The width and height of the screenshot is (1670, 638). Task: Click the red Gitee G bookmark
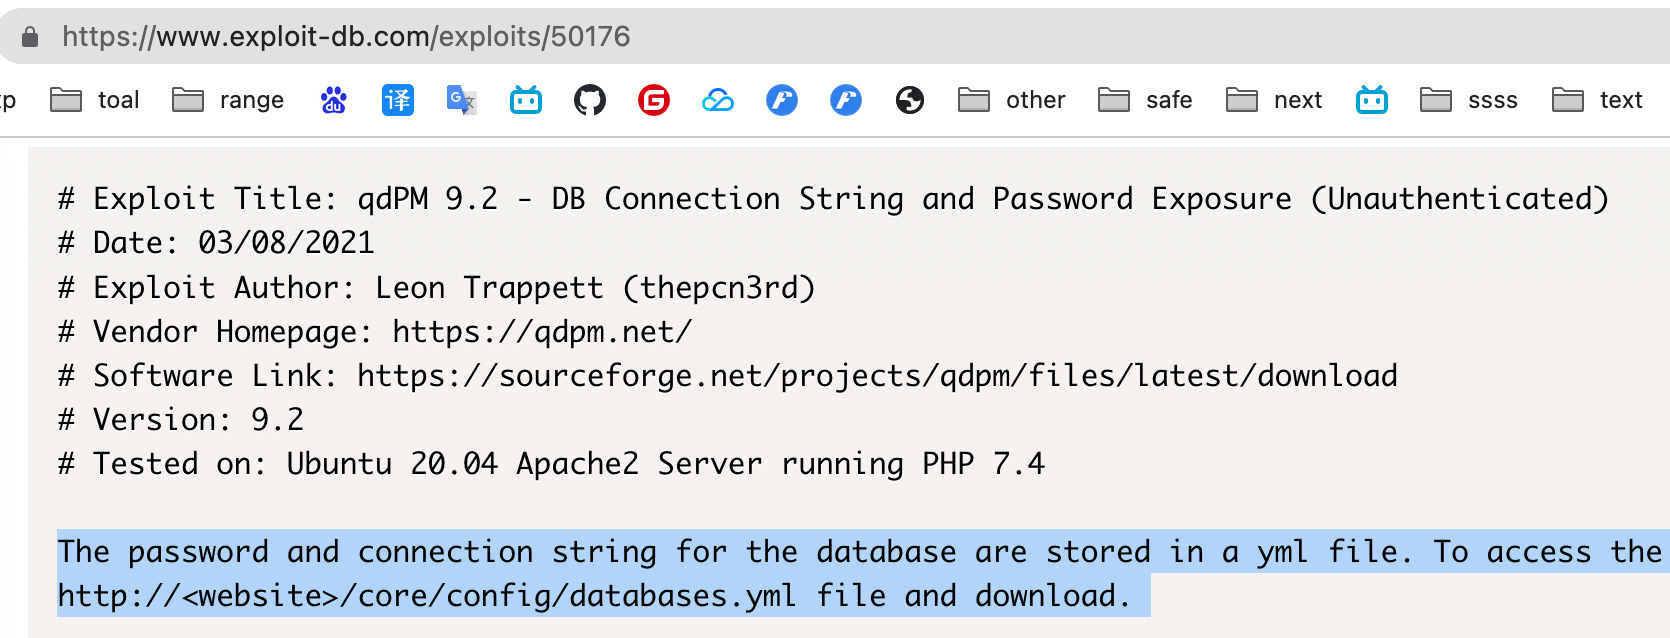[x=654, y=100]
